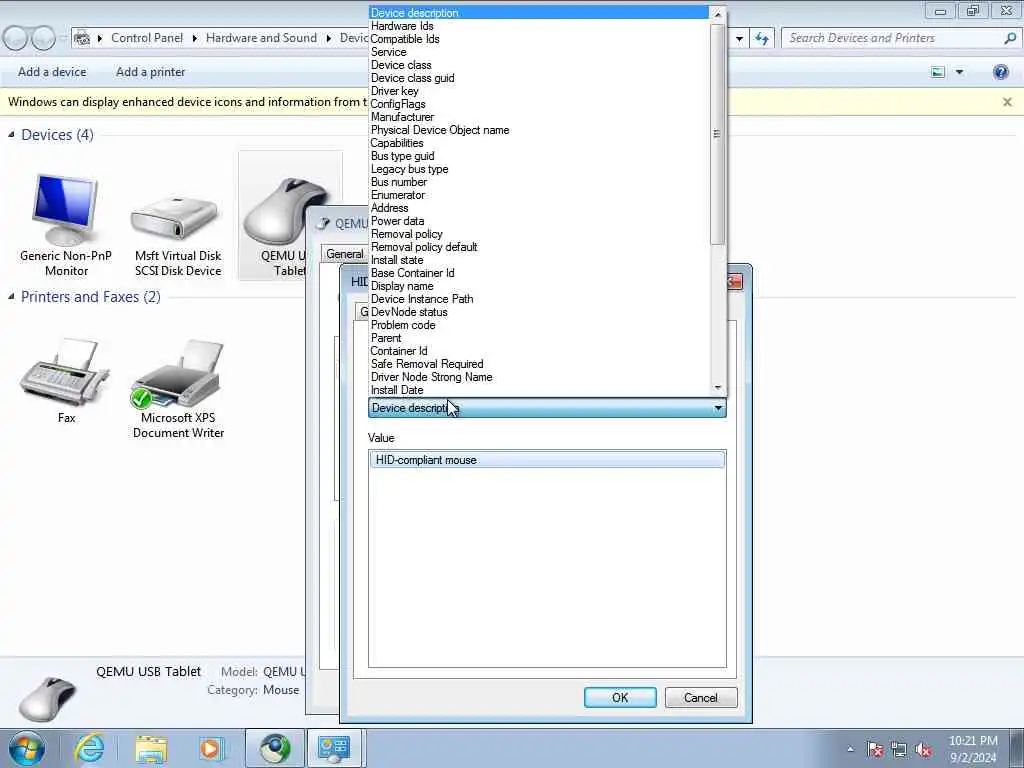Select the Fax printer icon

pyautogui.click(x=66, y=381)
